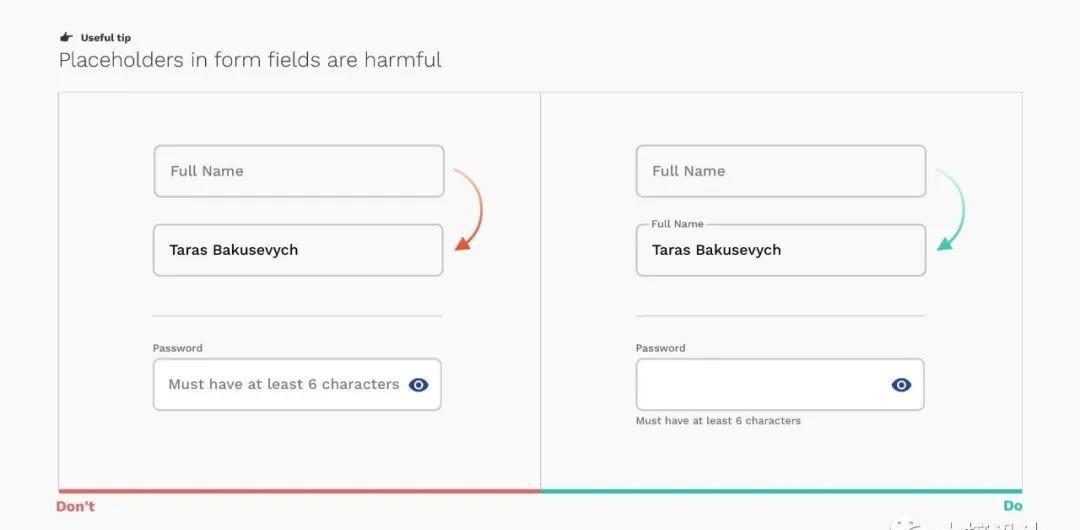Screen dimensions: 1080x530
Task: Click the pointing hand icon beside Useful tip
Action: [66, 37]
